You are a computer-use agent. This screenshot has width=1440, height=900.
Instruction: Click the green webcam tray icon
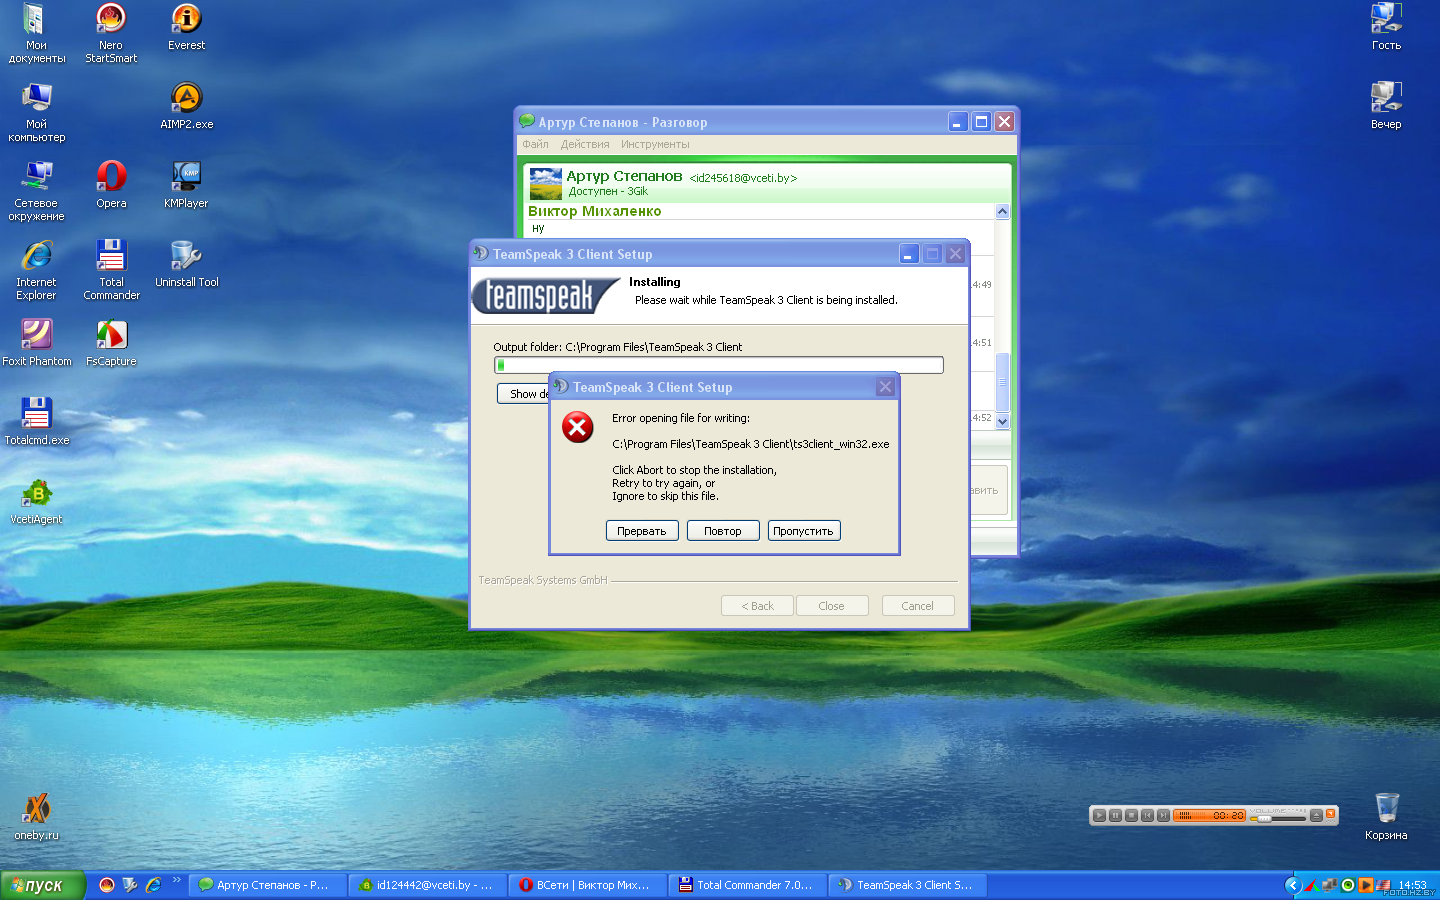pyautogui.click(x=1348, y=885)
